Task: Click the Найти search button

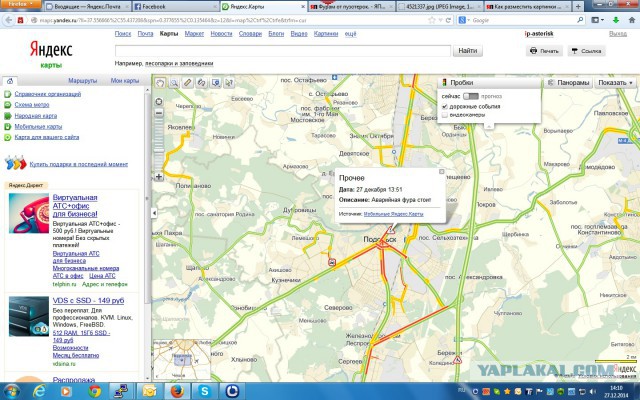Action: click(x=467, y=51)
